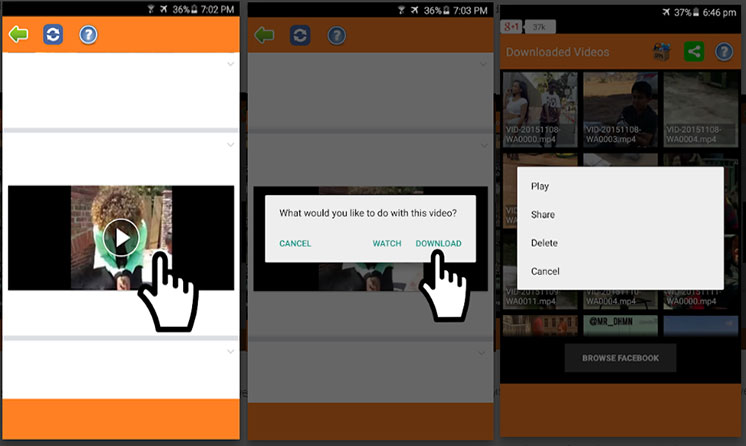The height and width of the screenshot is (446, 746).
Task: Tap refresh icon in dimmed middle screen
Action: [300, 35]
